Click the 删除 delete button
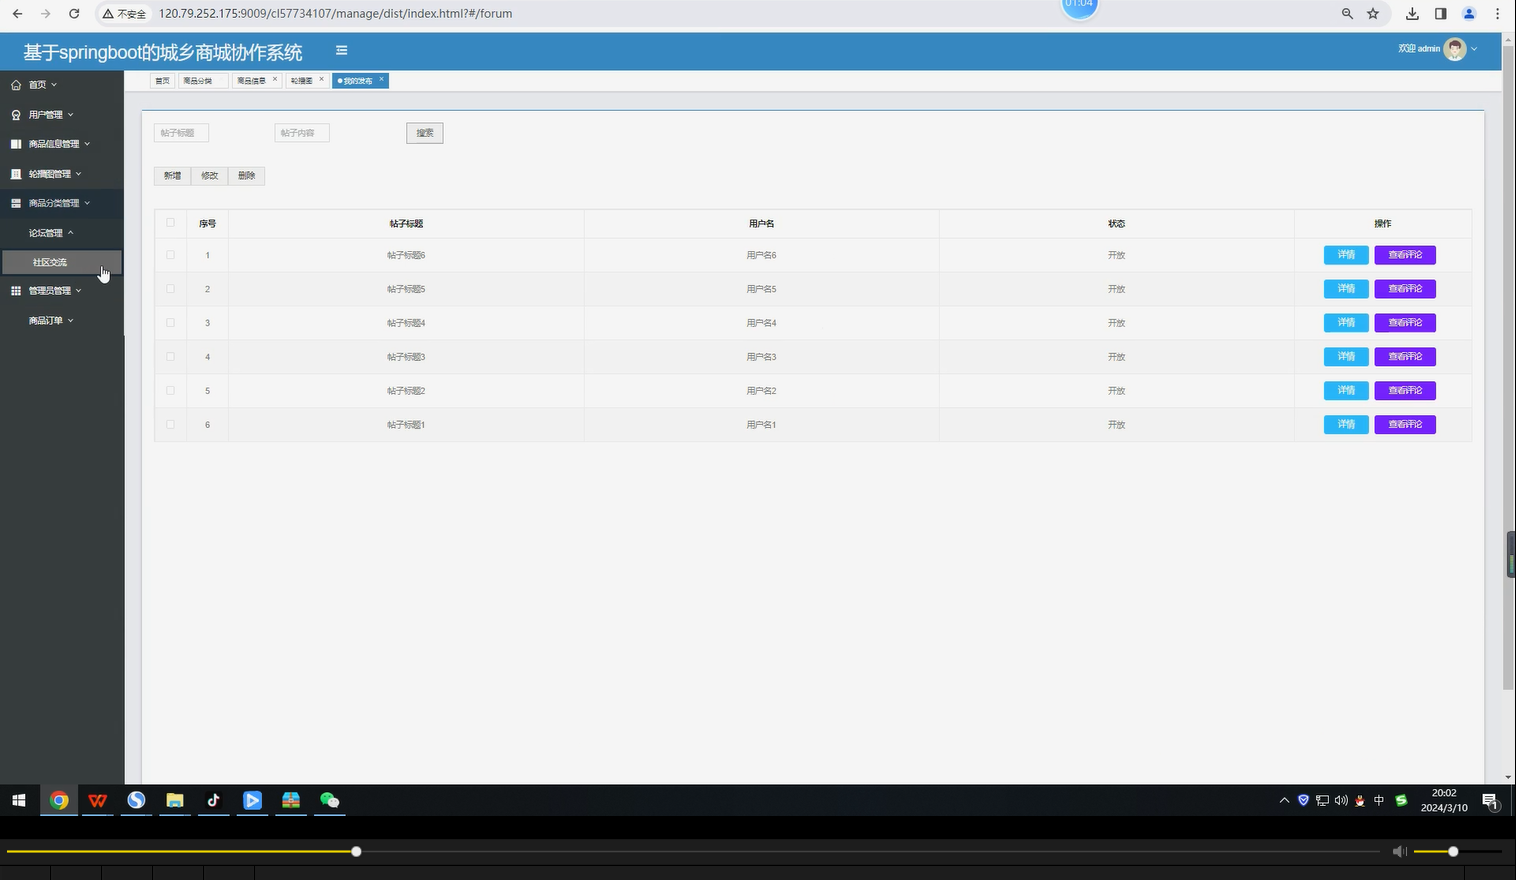1516x880 pixels. tap(246, 176)
